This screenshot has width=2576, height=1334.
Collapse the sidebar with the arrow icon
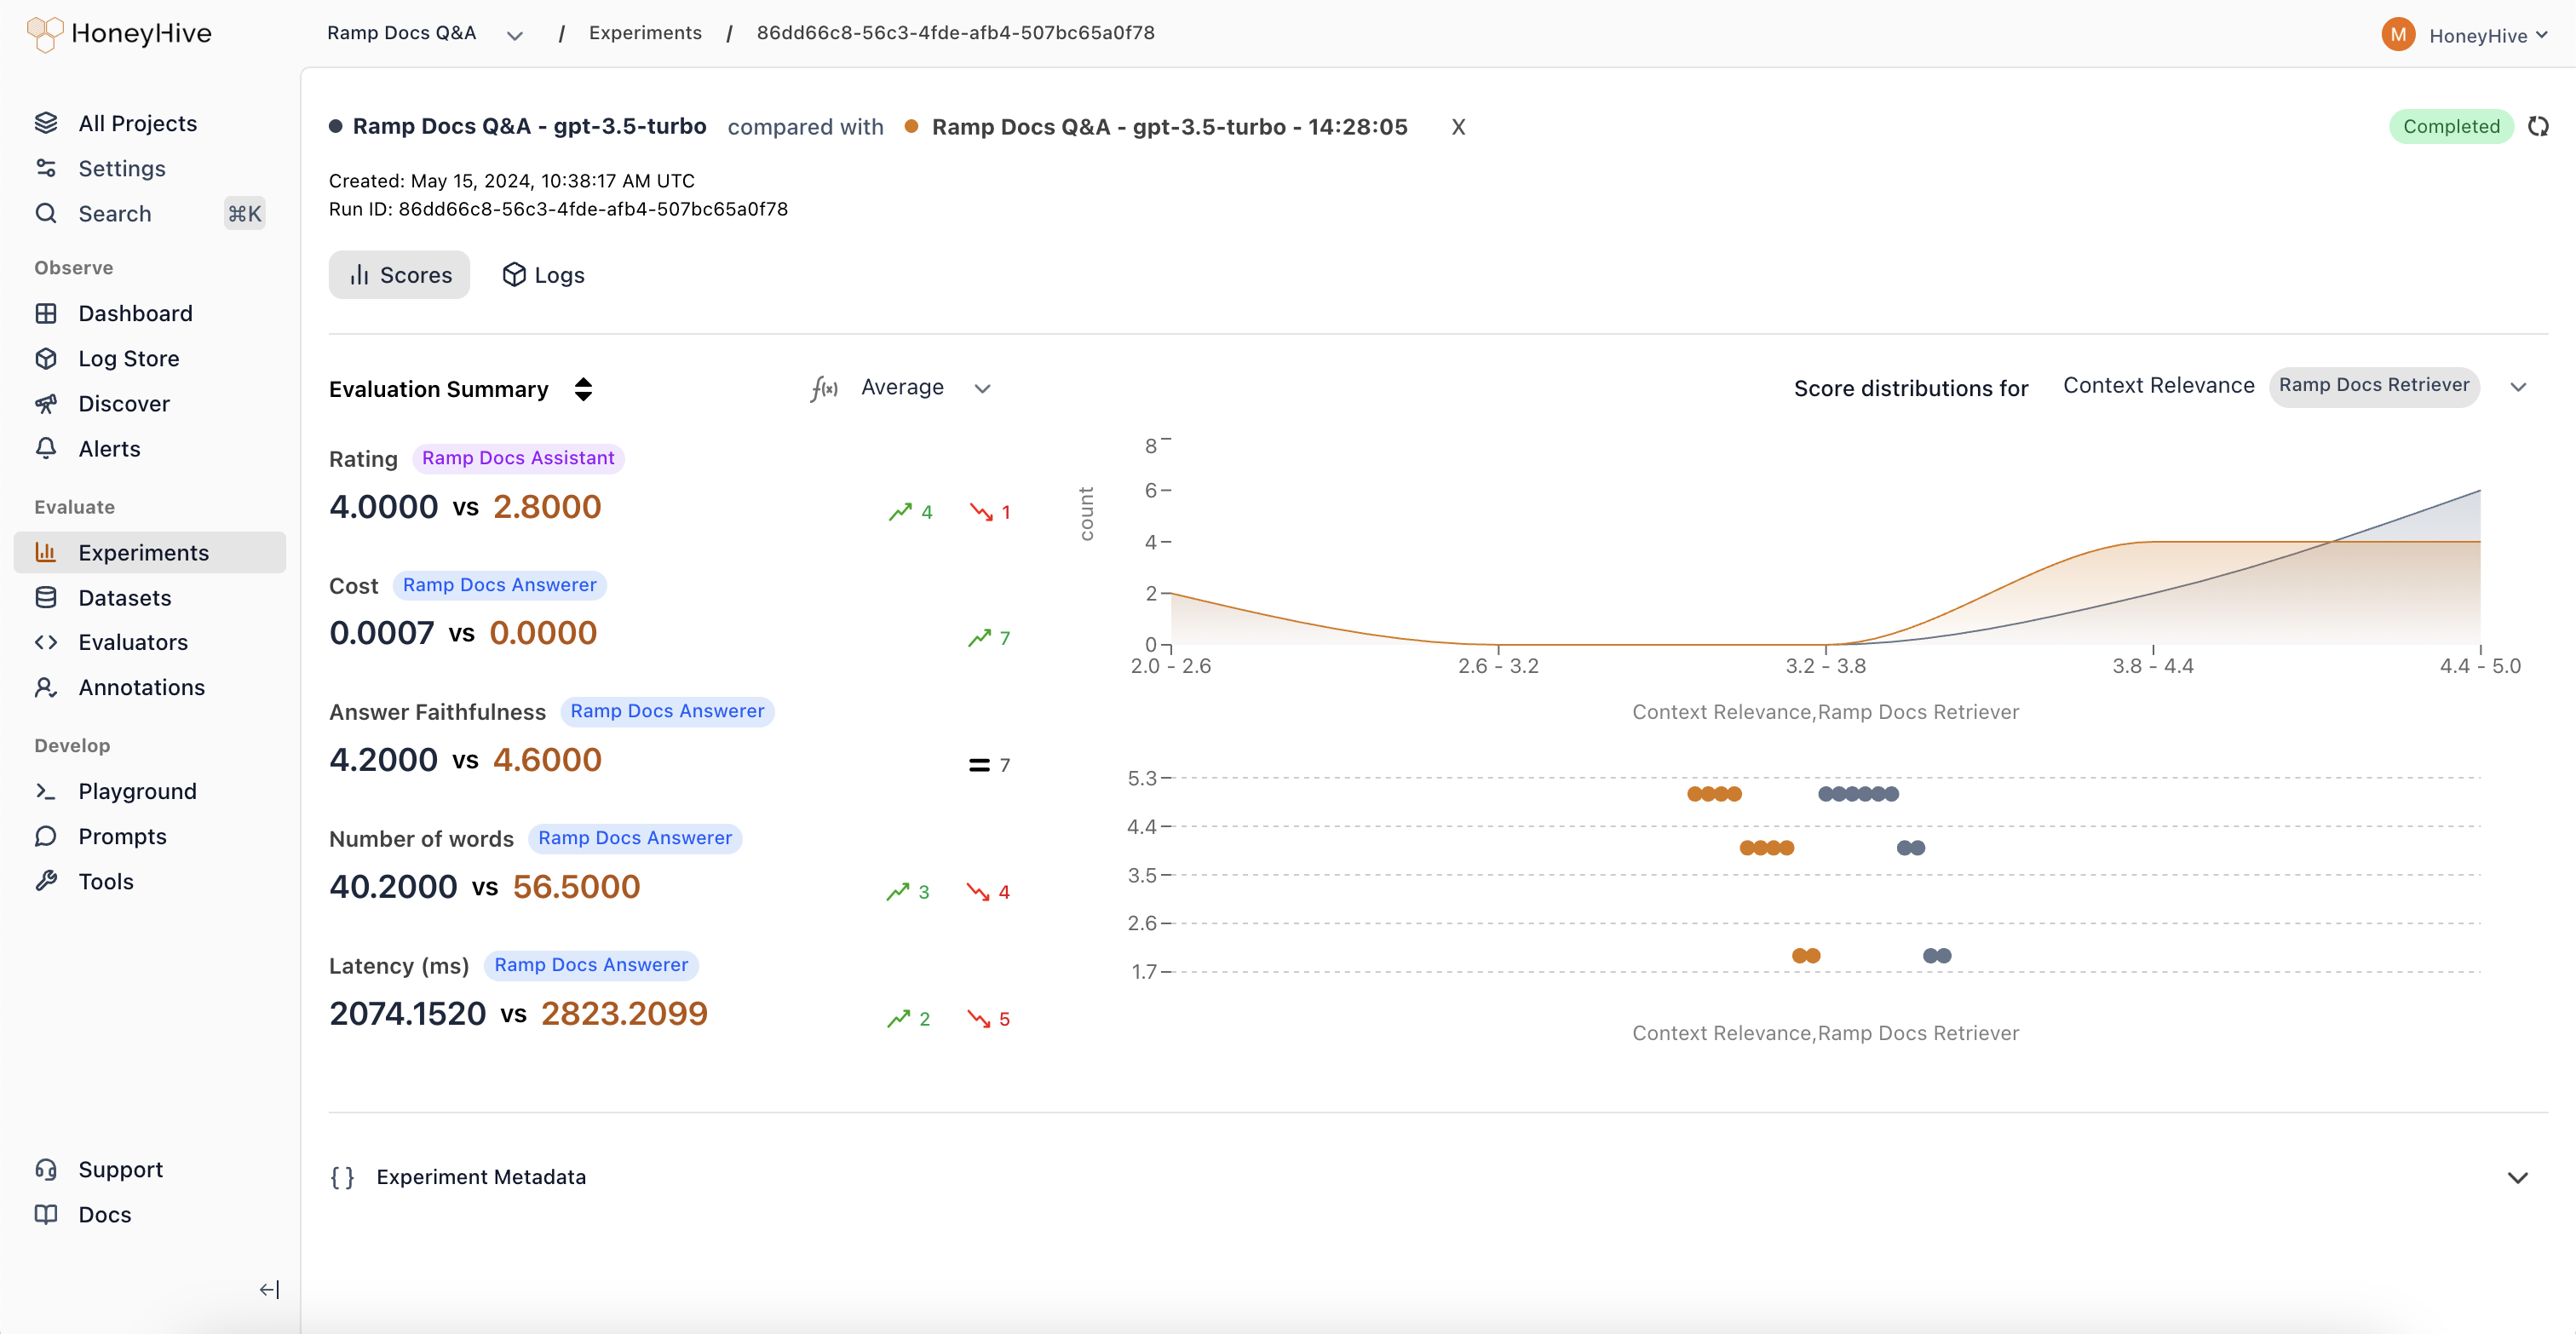(269, 1289)
